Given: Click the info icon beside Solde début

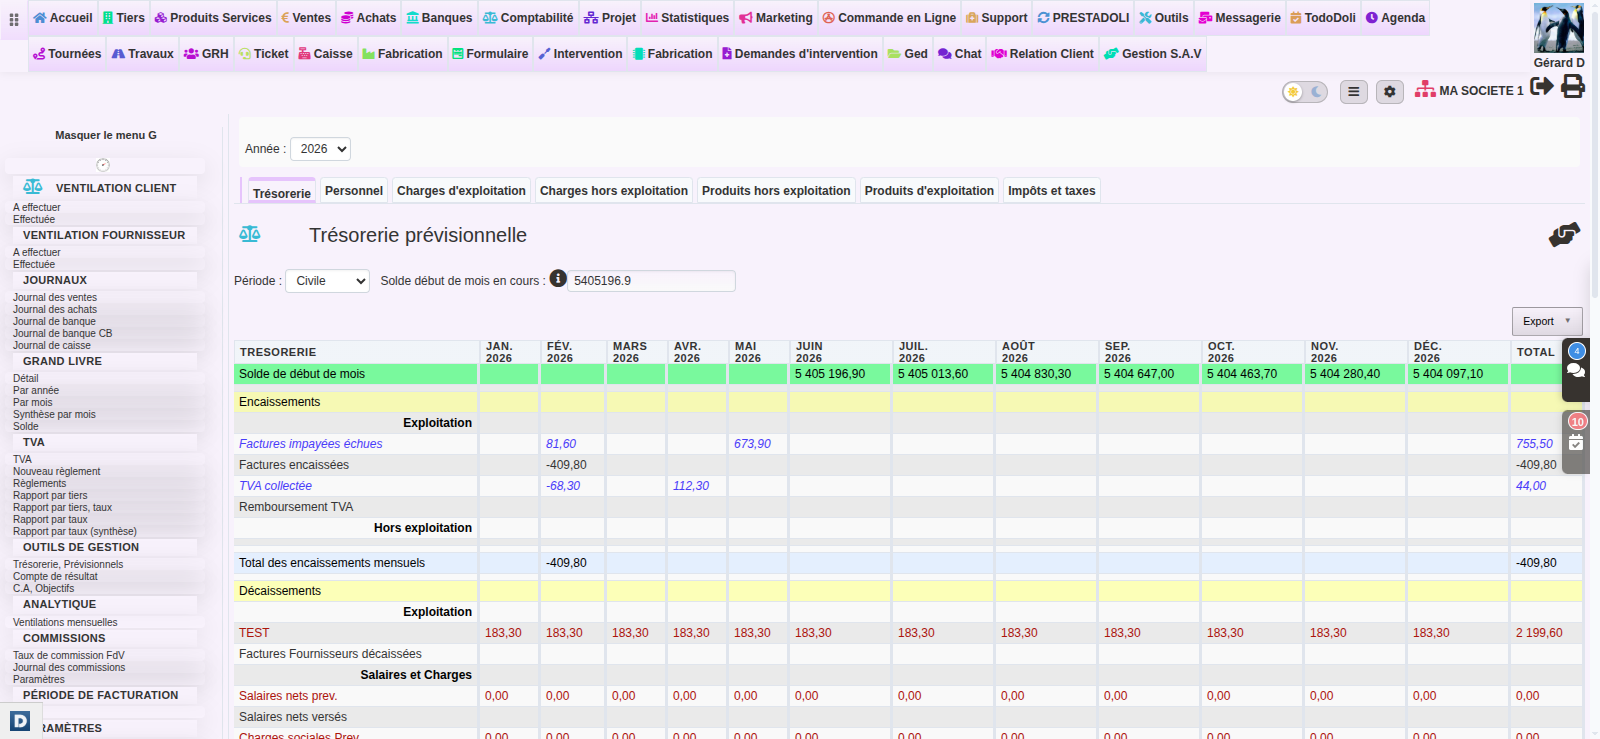Looking at the screenshot, I should click(x=558, y=279).
